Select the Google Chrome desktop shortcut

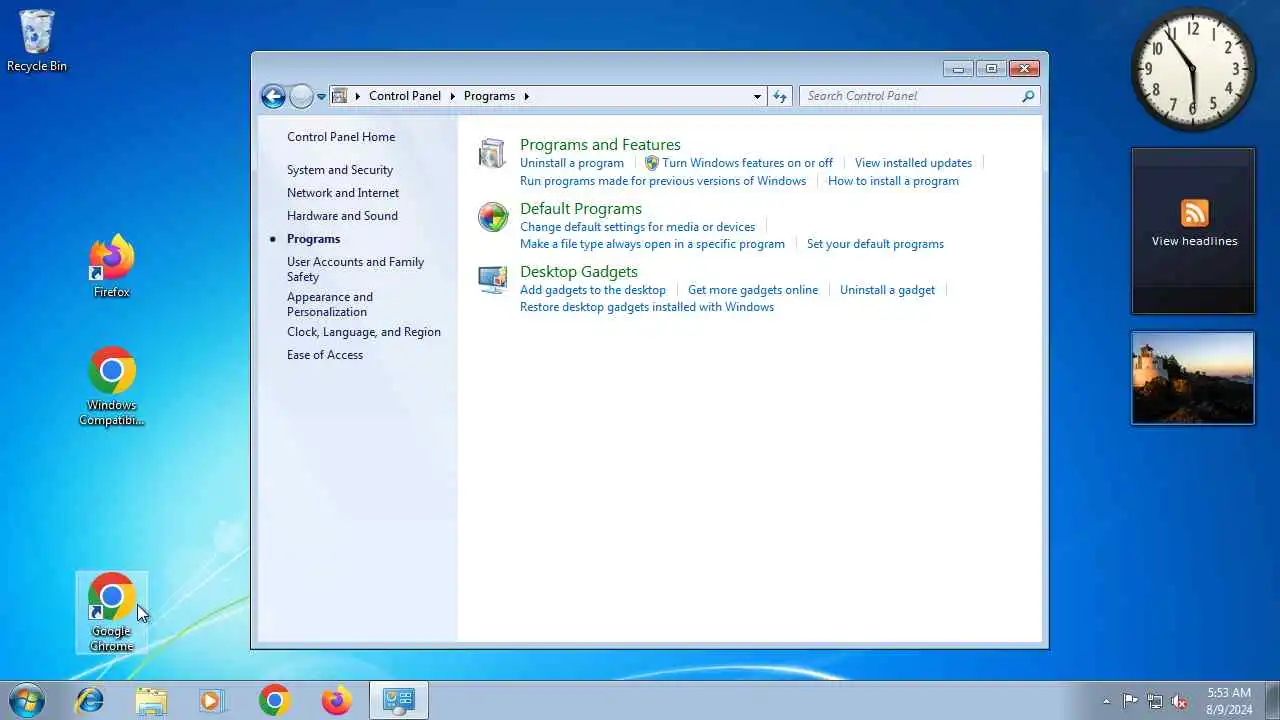[112, 613]
